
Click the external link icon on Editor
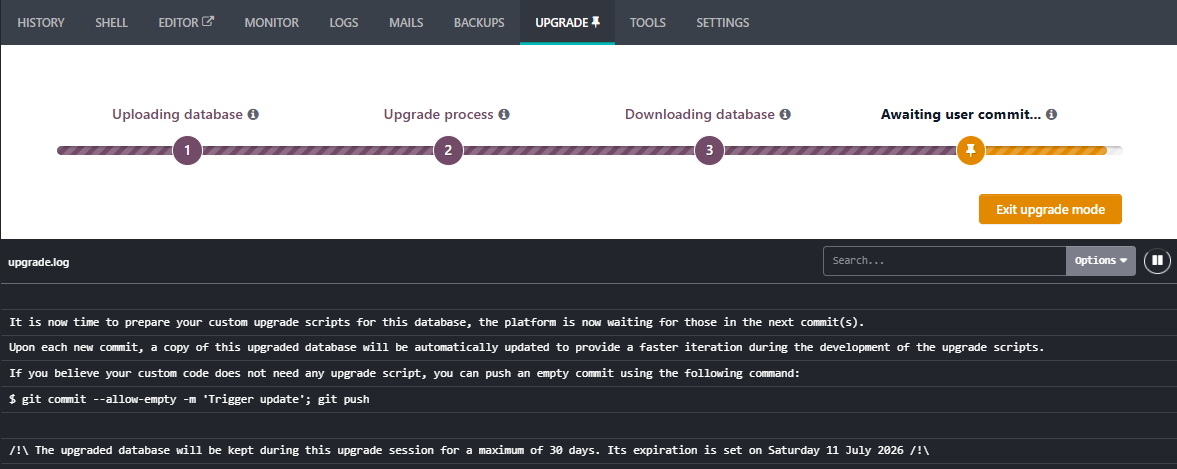[x=208, y=22]
